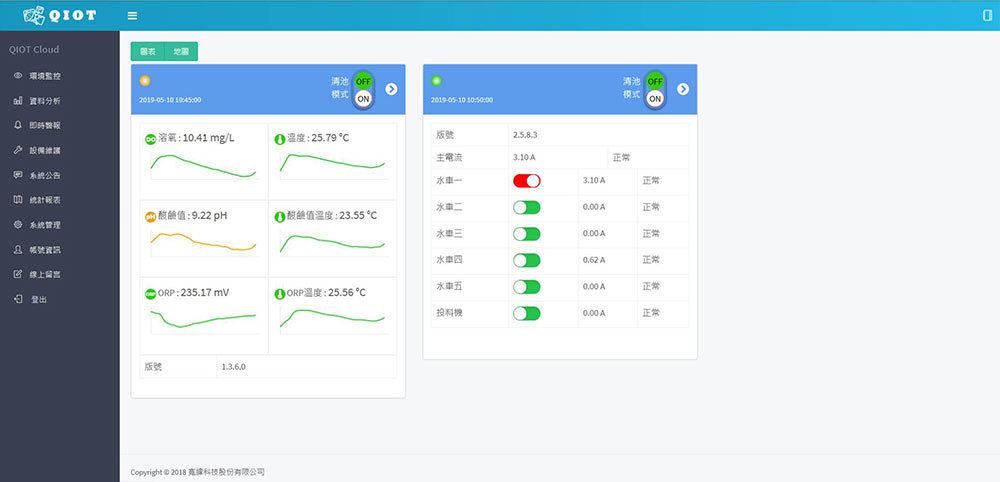Viewport: 1000px width, 482px height.
Task: Switch to the 圖表 tab
Action: (x=147, y=51)
